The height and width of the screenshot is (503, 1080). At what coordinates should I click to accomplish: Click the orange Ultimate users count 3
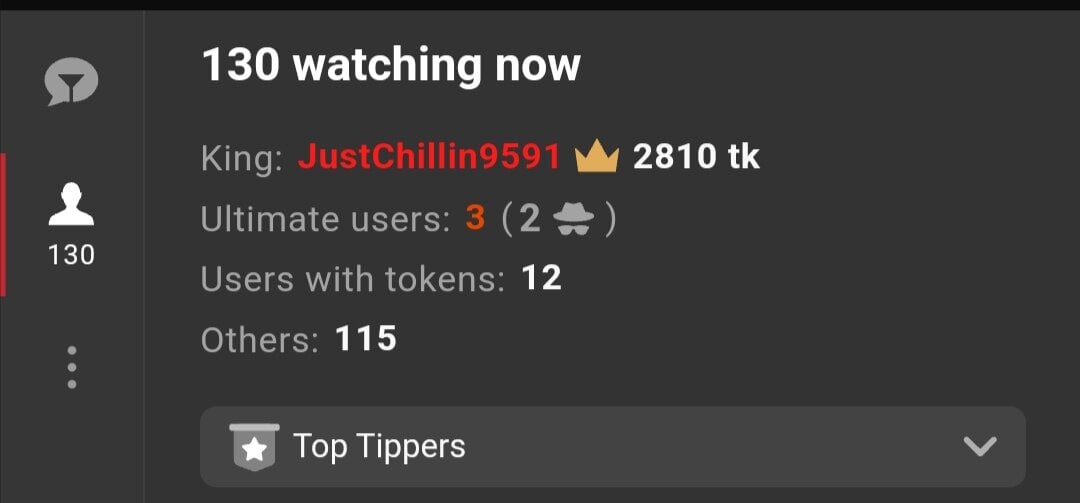(475, 219)
